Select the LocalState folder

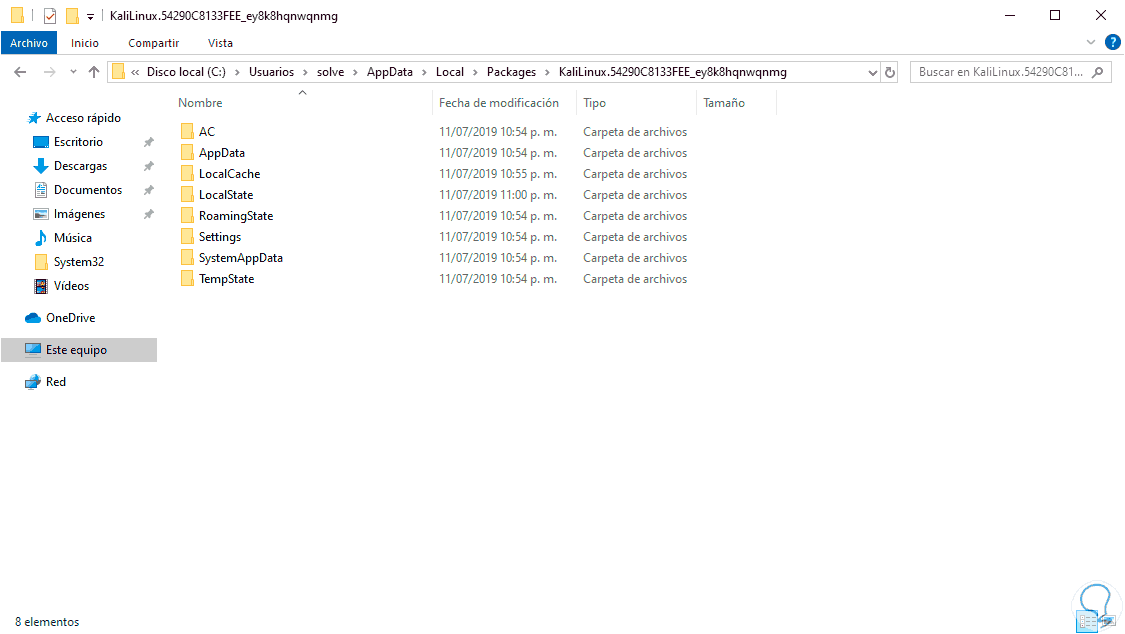(217, 194)
